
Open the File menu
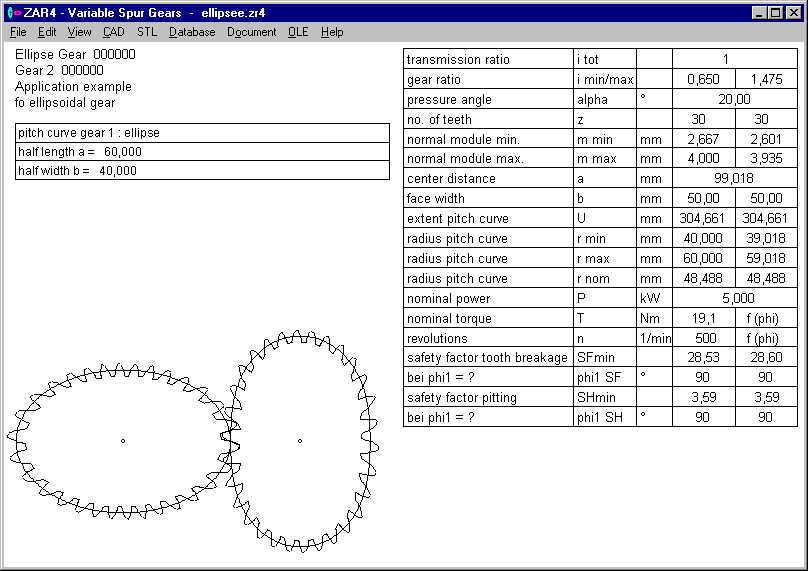coord(18,32)
